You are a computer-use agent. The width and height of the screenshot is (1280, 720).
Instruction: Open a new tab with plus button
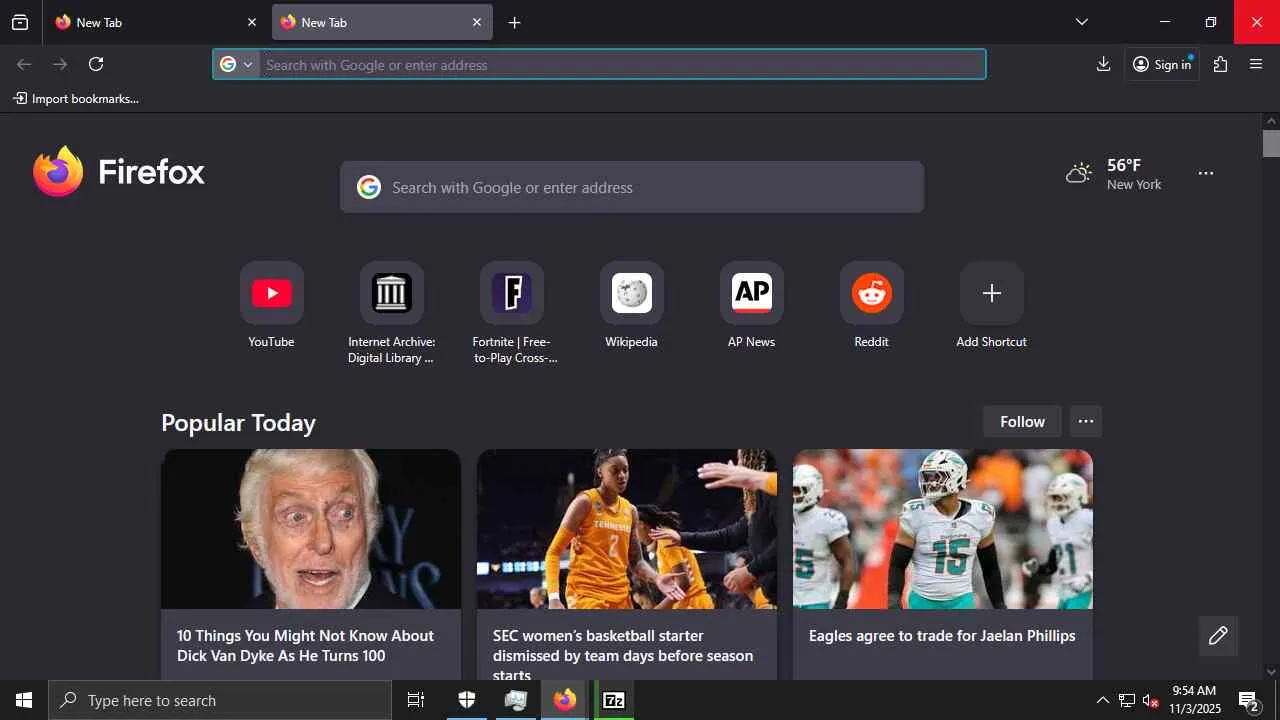(514, 22)
